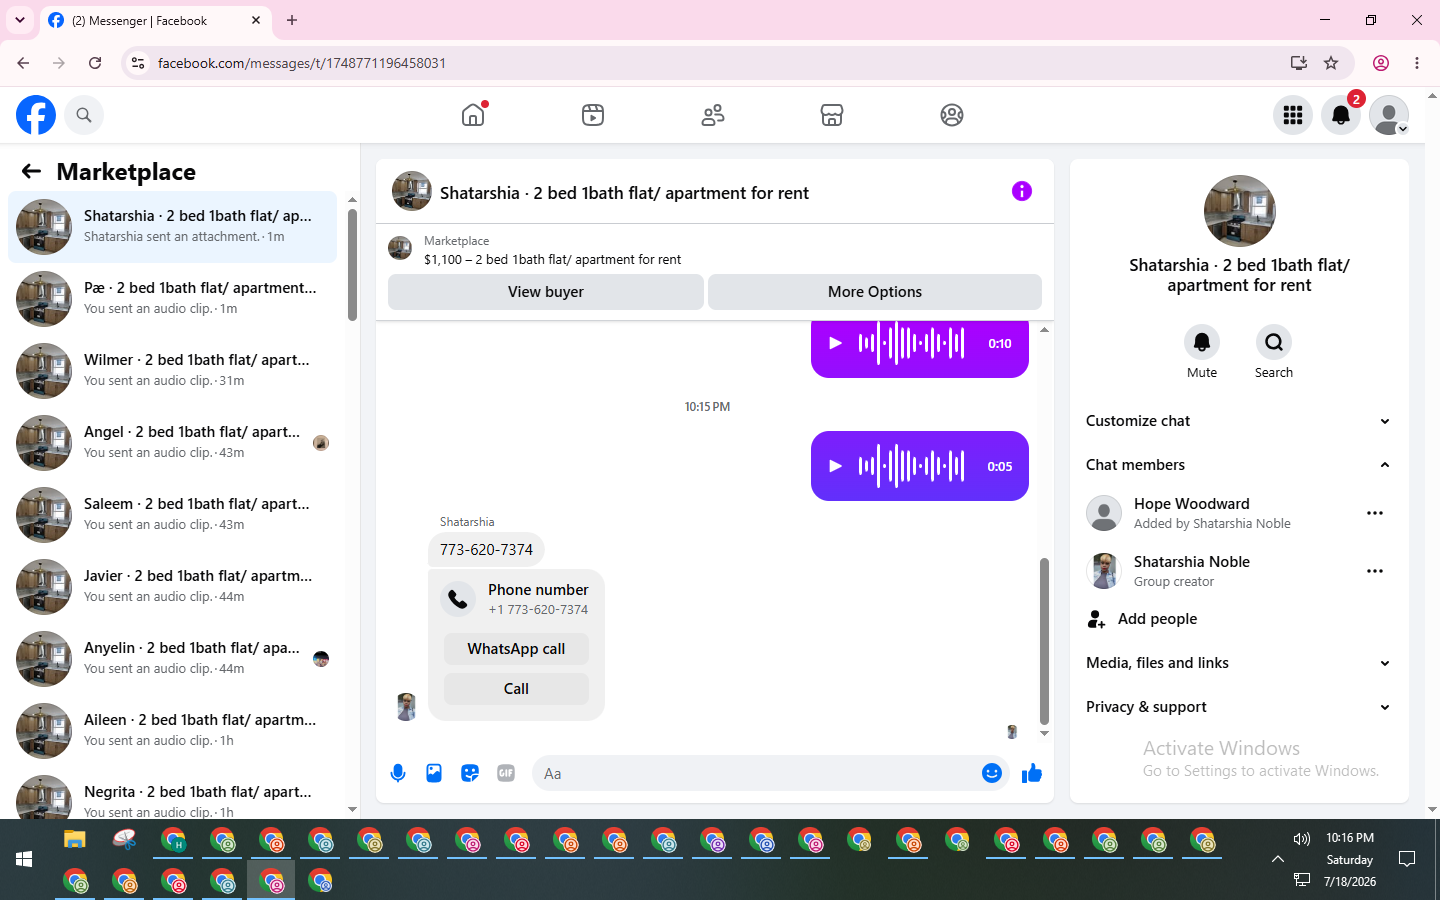Screen dimensions: 1440x900
Task: Choose a sticker with the sticker icon
Action: pos(470,773)
